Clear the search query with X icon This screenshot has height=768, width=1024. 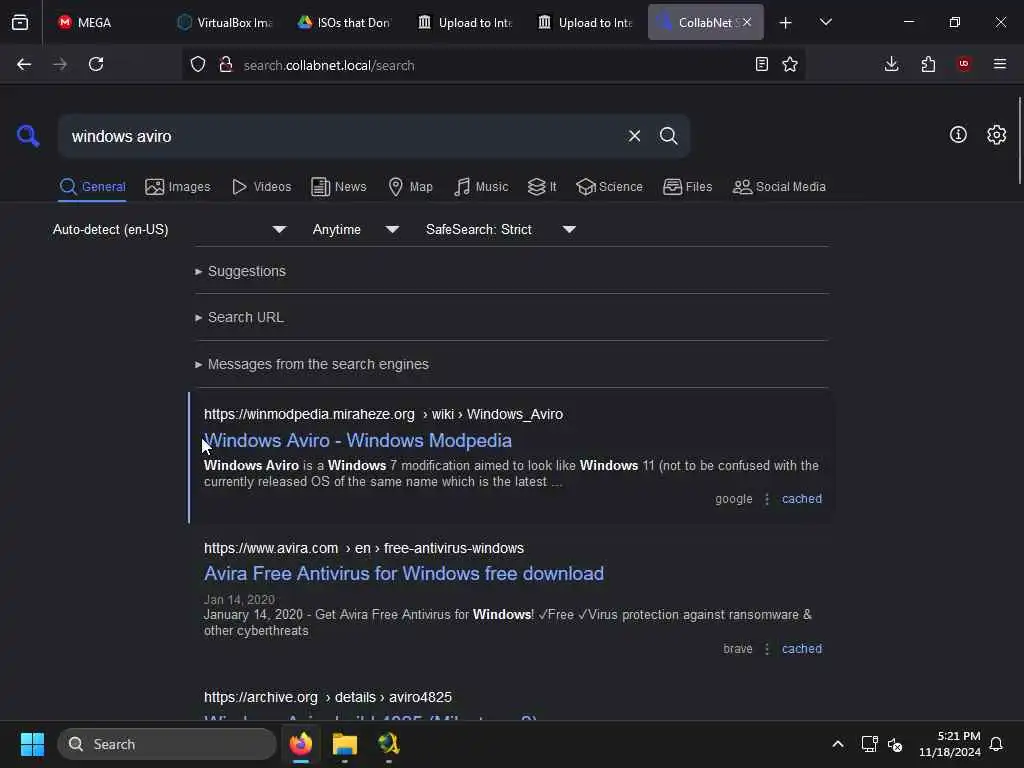(x=634, y=136)
